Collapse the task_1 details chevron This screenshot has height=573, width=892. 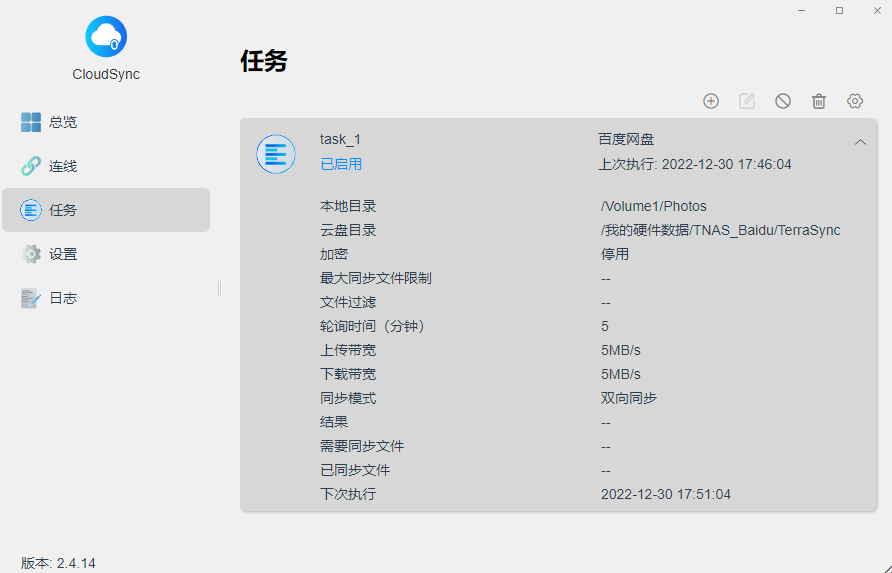tap(860, 142)
